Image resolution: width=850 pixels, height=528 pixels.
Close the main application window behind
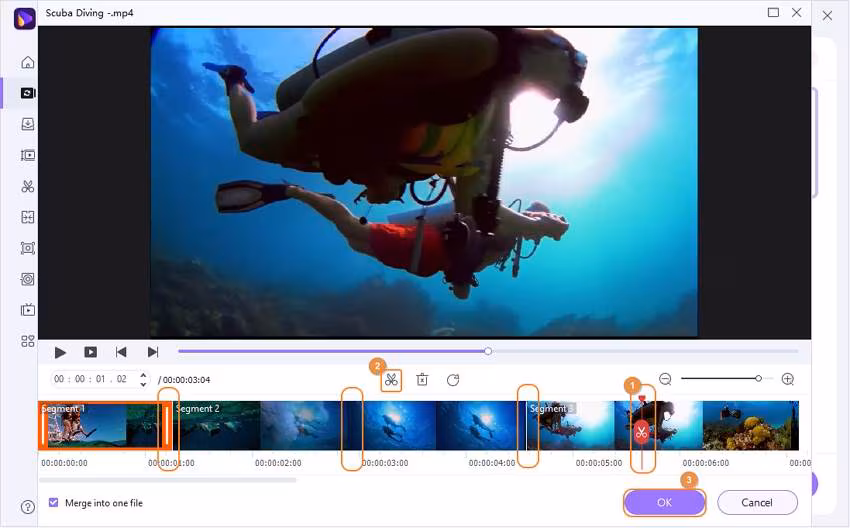[x=827, y=16]
